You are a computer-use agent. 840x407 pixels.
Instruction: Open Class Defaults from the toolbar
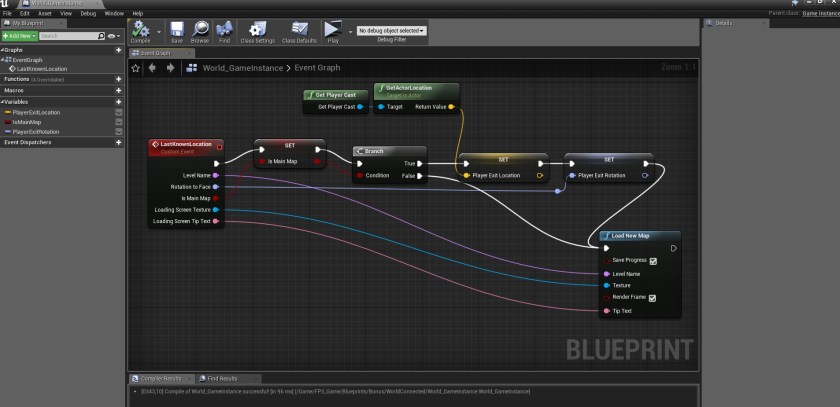coord(299,31)
